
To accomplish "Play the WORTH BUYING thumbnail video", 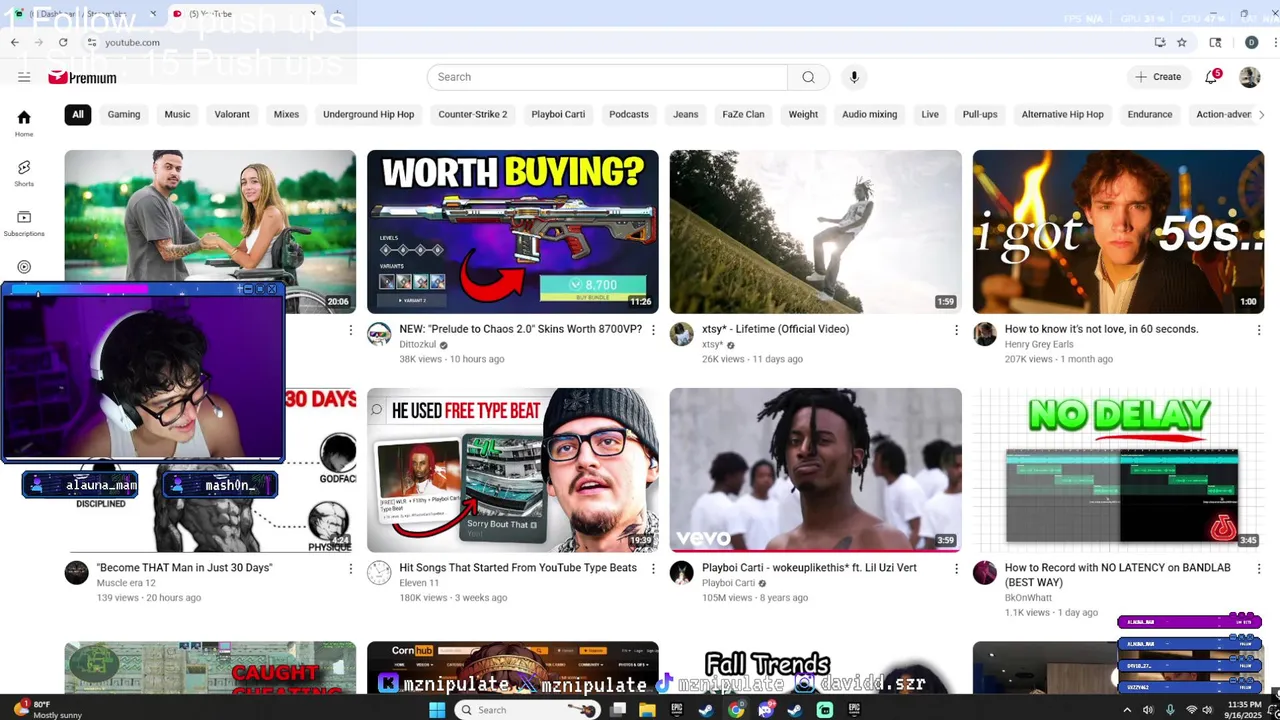I will (513, 232).
